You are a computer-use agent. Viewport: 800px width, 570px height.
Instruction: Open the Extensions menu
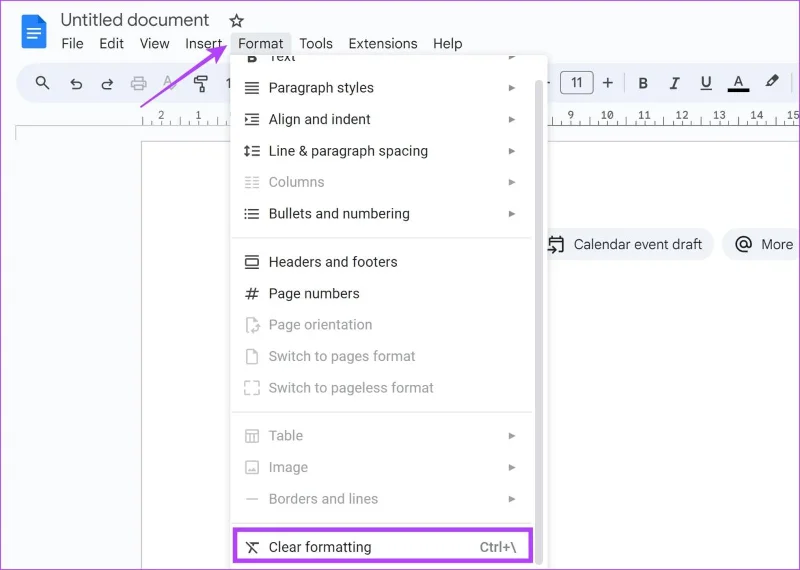(x=383, y=44)
